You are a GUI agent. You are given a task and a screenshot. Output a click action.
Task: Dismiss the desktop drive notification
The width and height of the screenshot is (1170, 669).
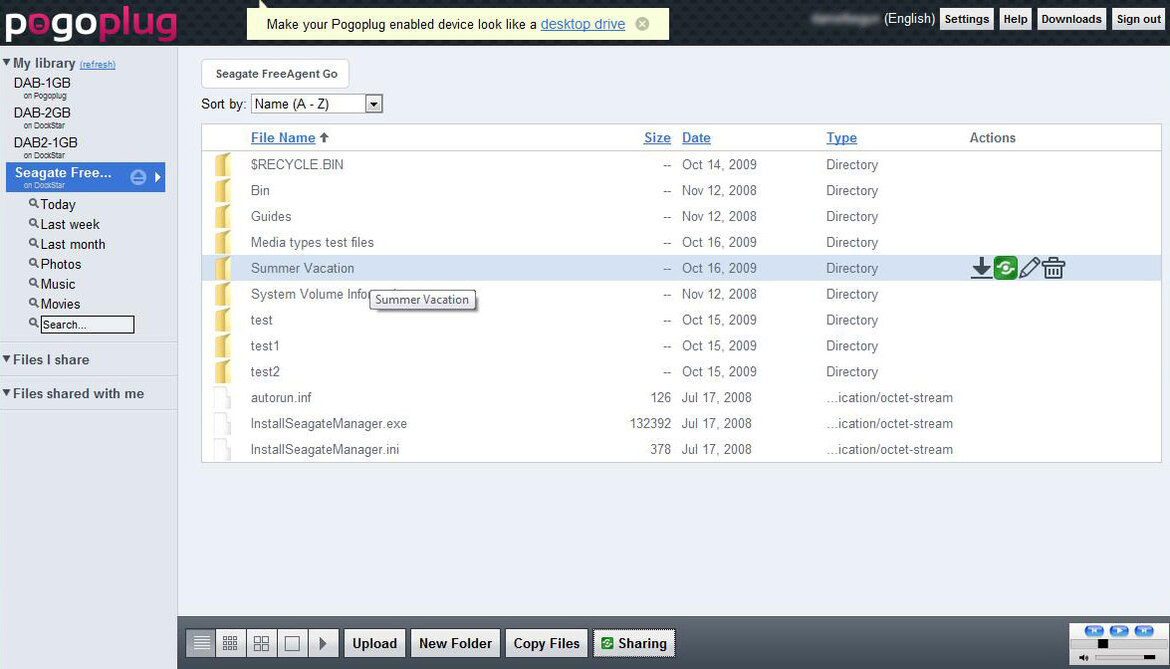(642, 24)
